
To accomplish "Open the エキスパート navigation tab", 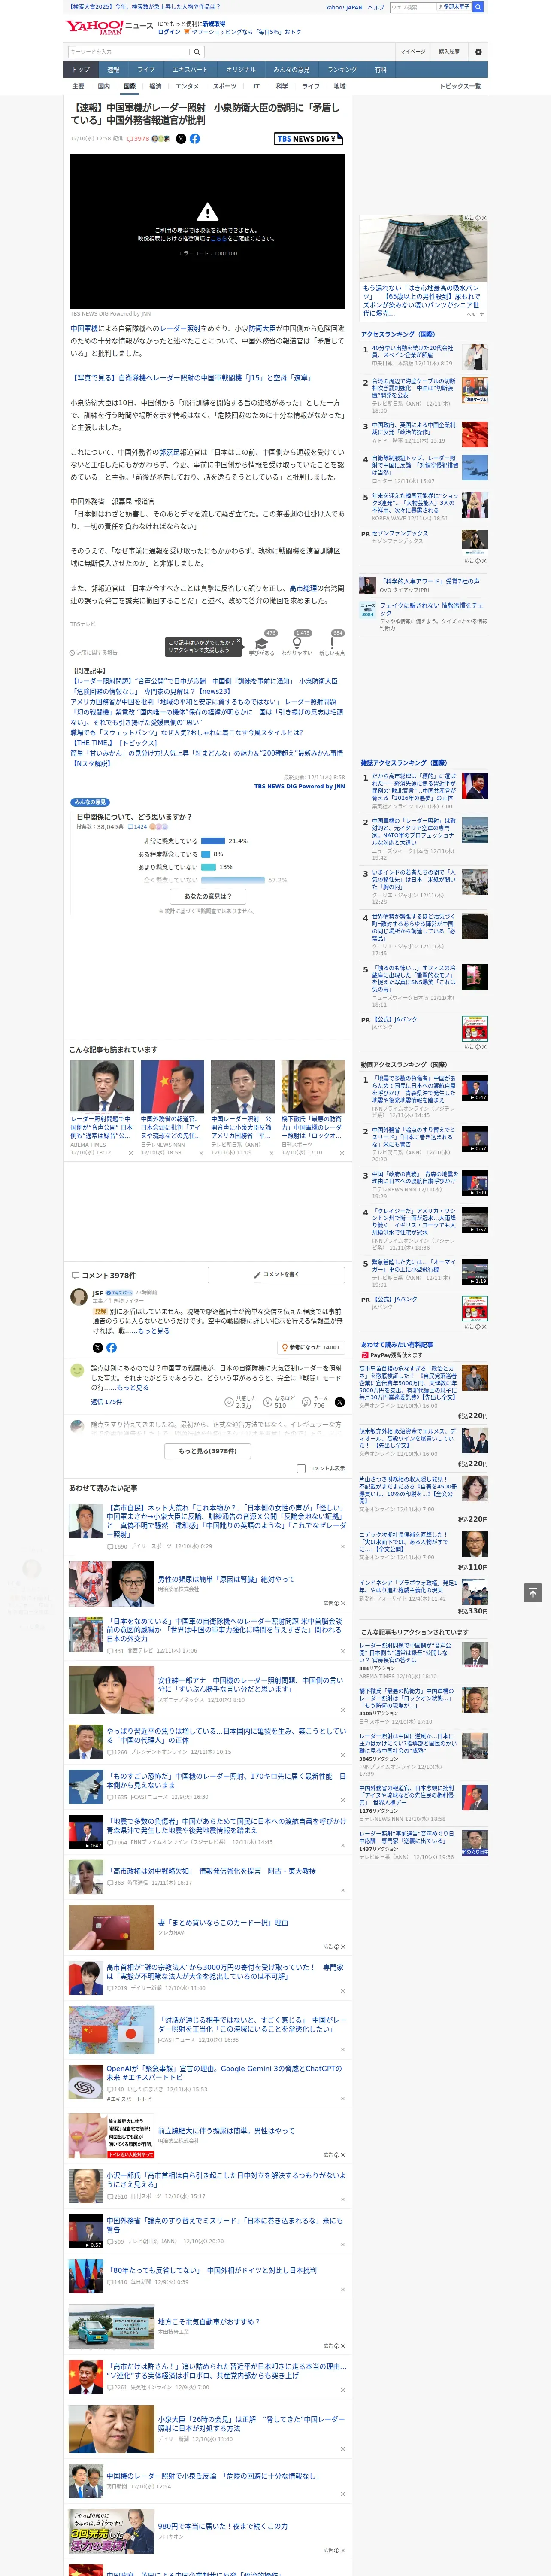I will (x=190, y=70).
